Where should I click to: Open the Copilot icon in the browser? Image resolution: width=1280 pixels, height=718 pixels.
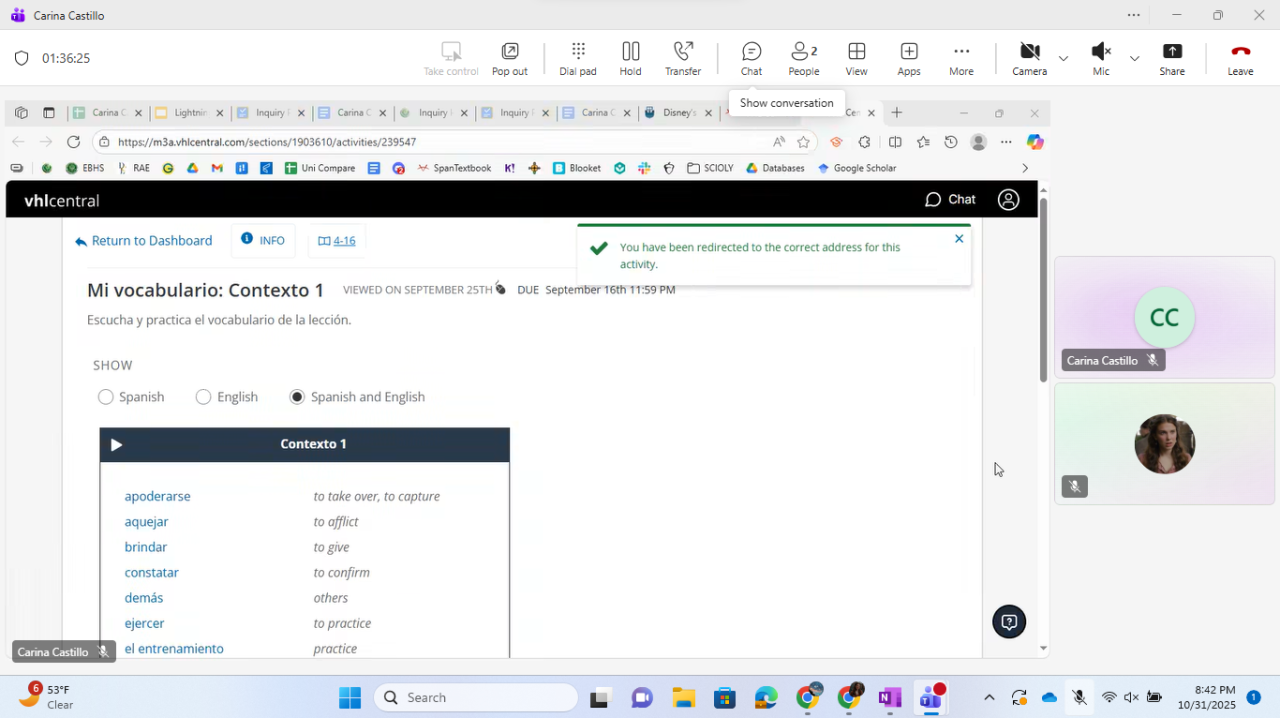point(1035,142)
